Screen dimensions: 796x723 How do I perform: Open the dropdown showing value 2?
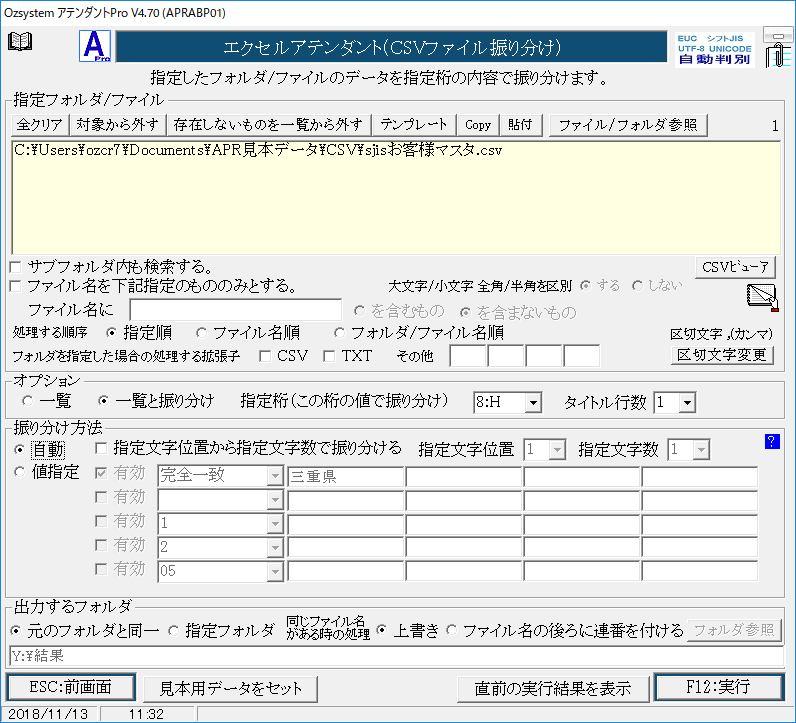(275, 547)
